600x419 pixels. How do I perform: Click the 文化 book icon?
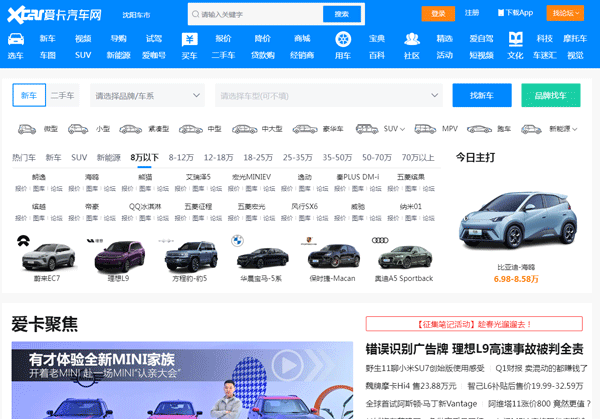pos(515,39)
